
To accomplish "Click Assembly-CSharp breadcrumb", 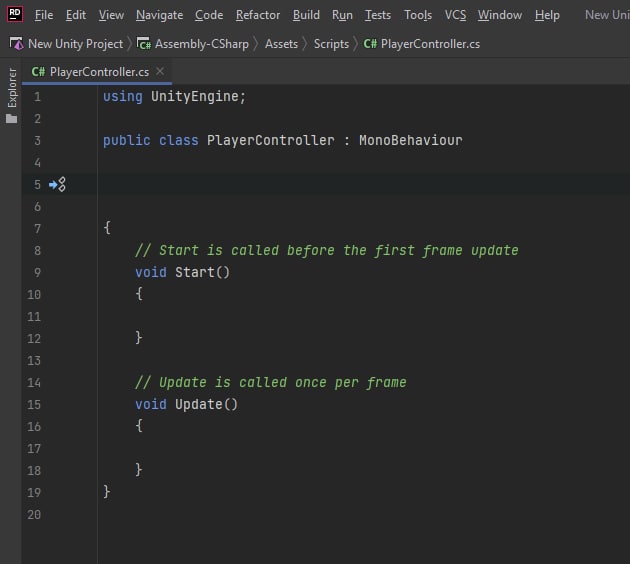I will [x=202, y=44].
